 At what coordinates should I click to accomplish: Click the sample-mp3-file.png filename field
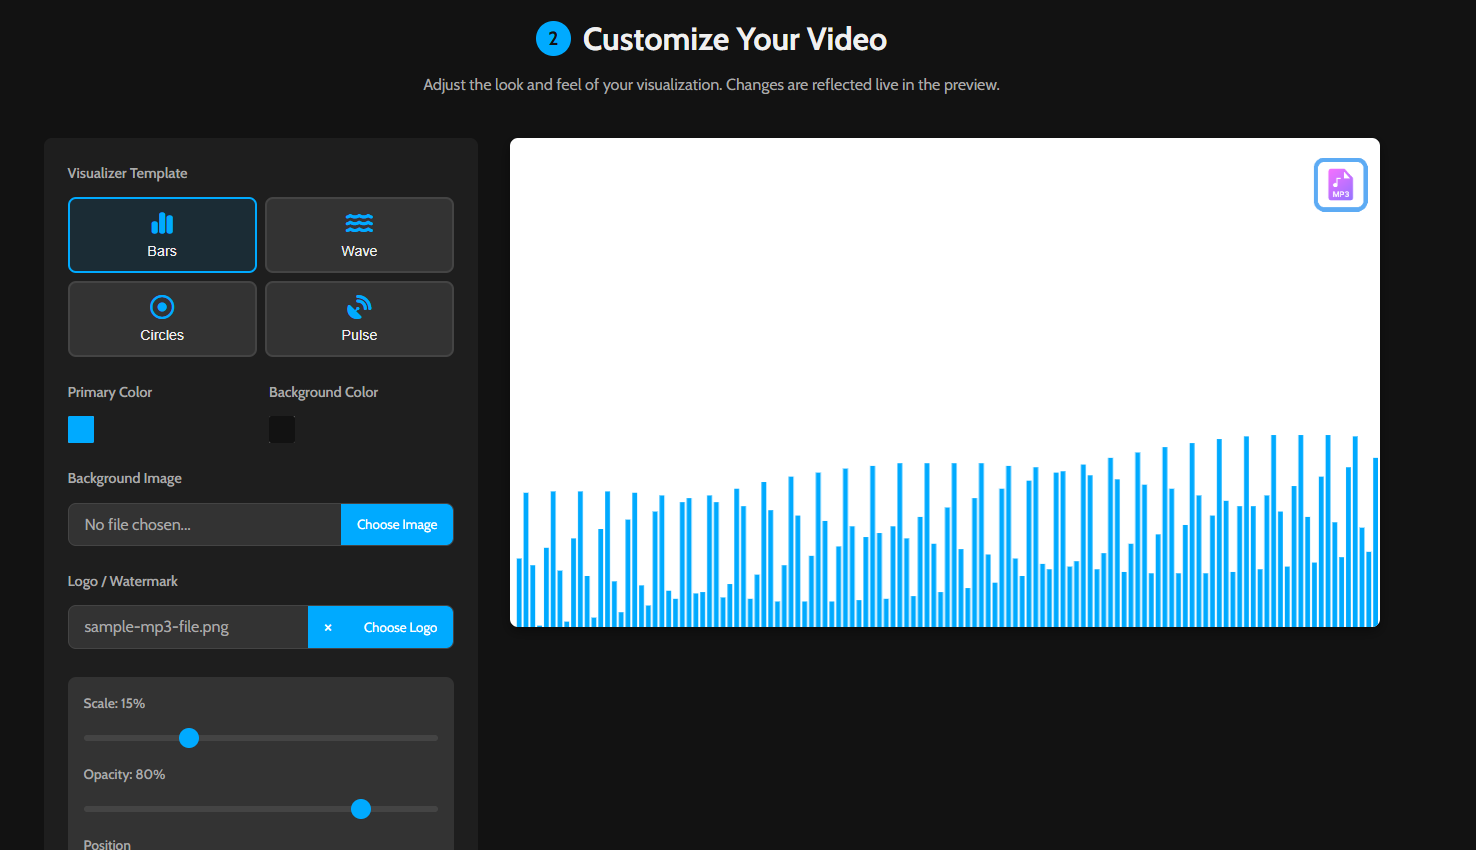(187, 627)
